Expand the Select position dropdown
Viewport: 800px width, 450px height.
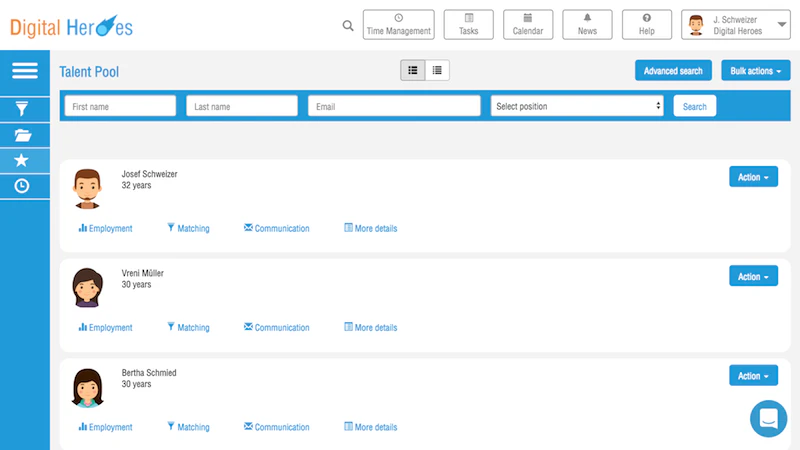577,106
